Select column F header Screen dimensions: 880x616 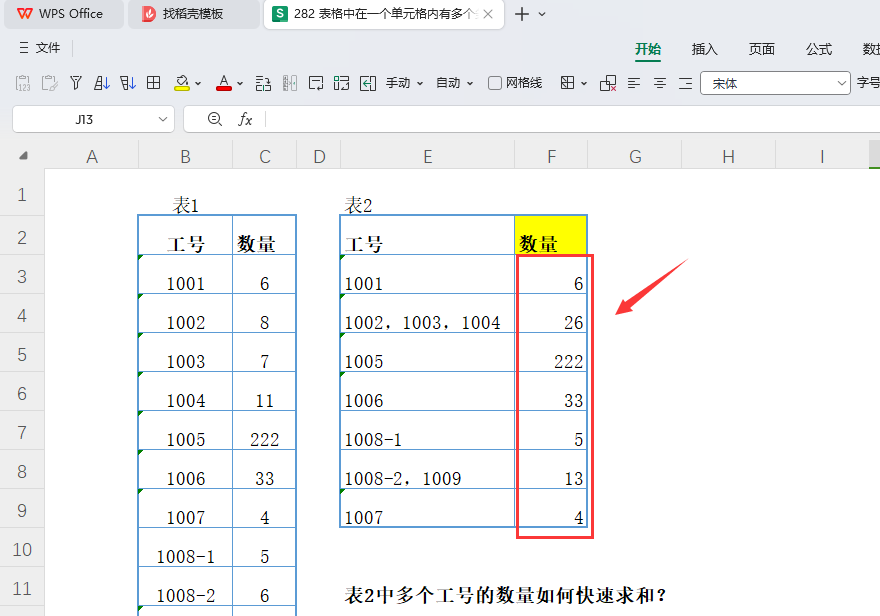click(551, 157)
